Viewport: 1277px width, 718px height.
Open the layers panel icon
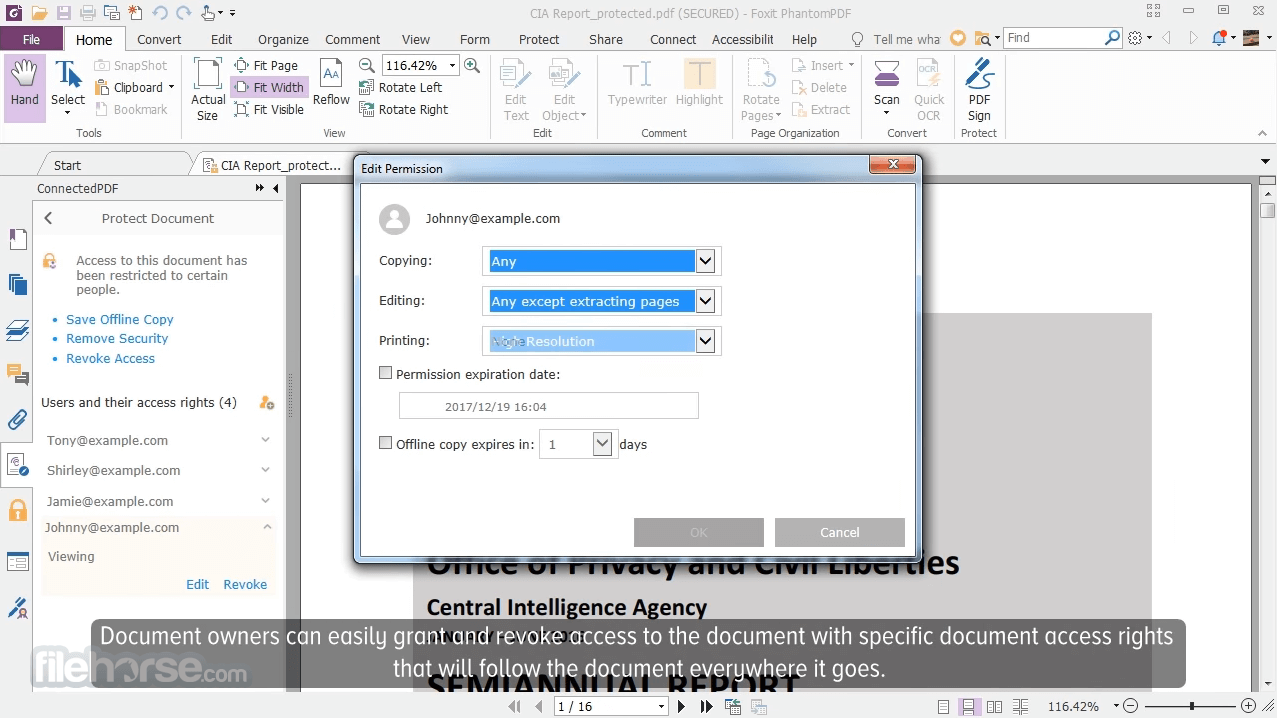[17, 330]
